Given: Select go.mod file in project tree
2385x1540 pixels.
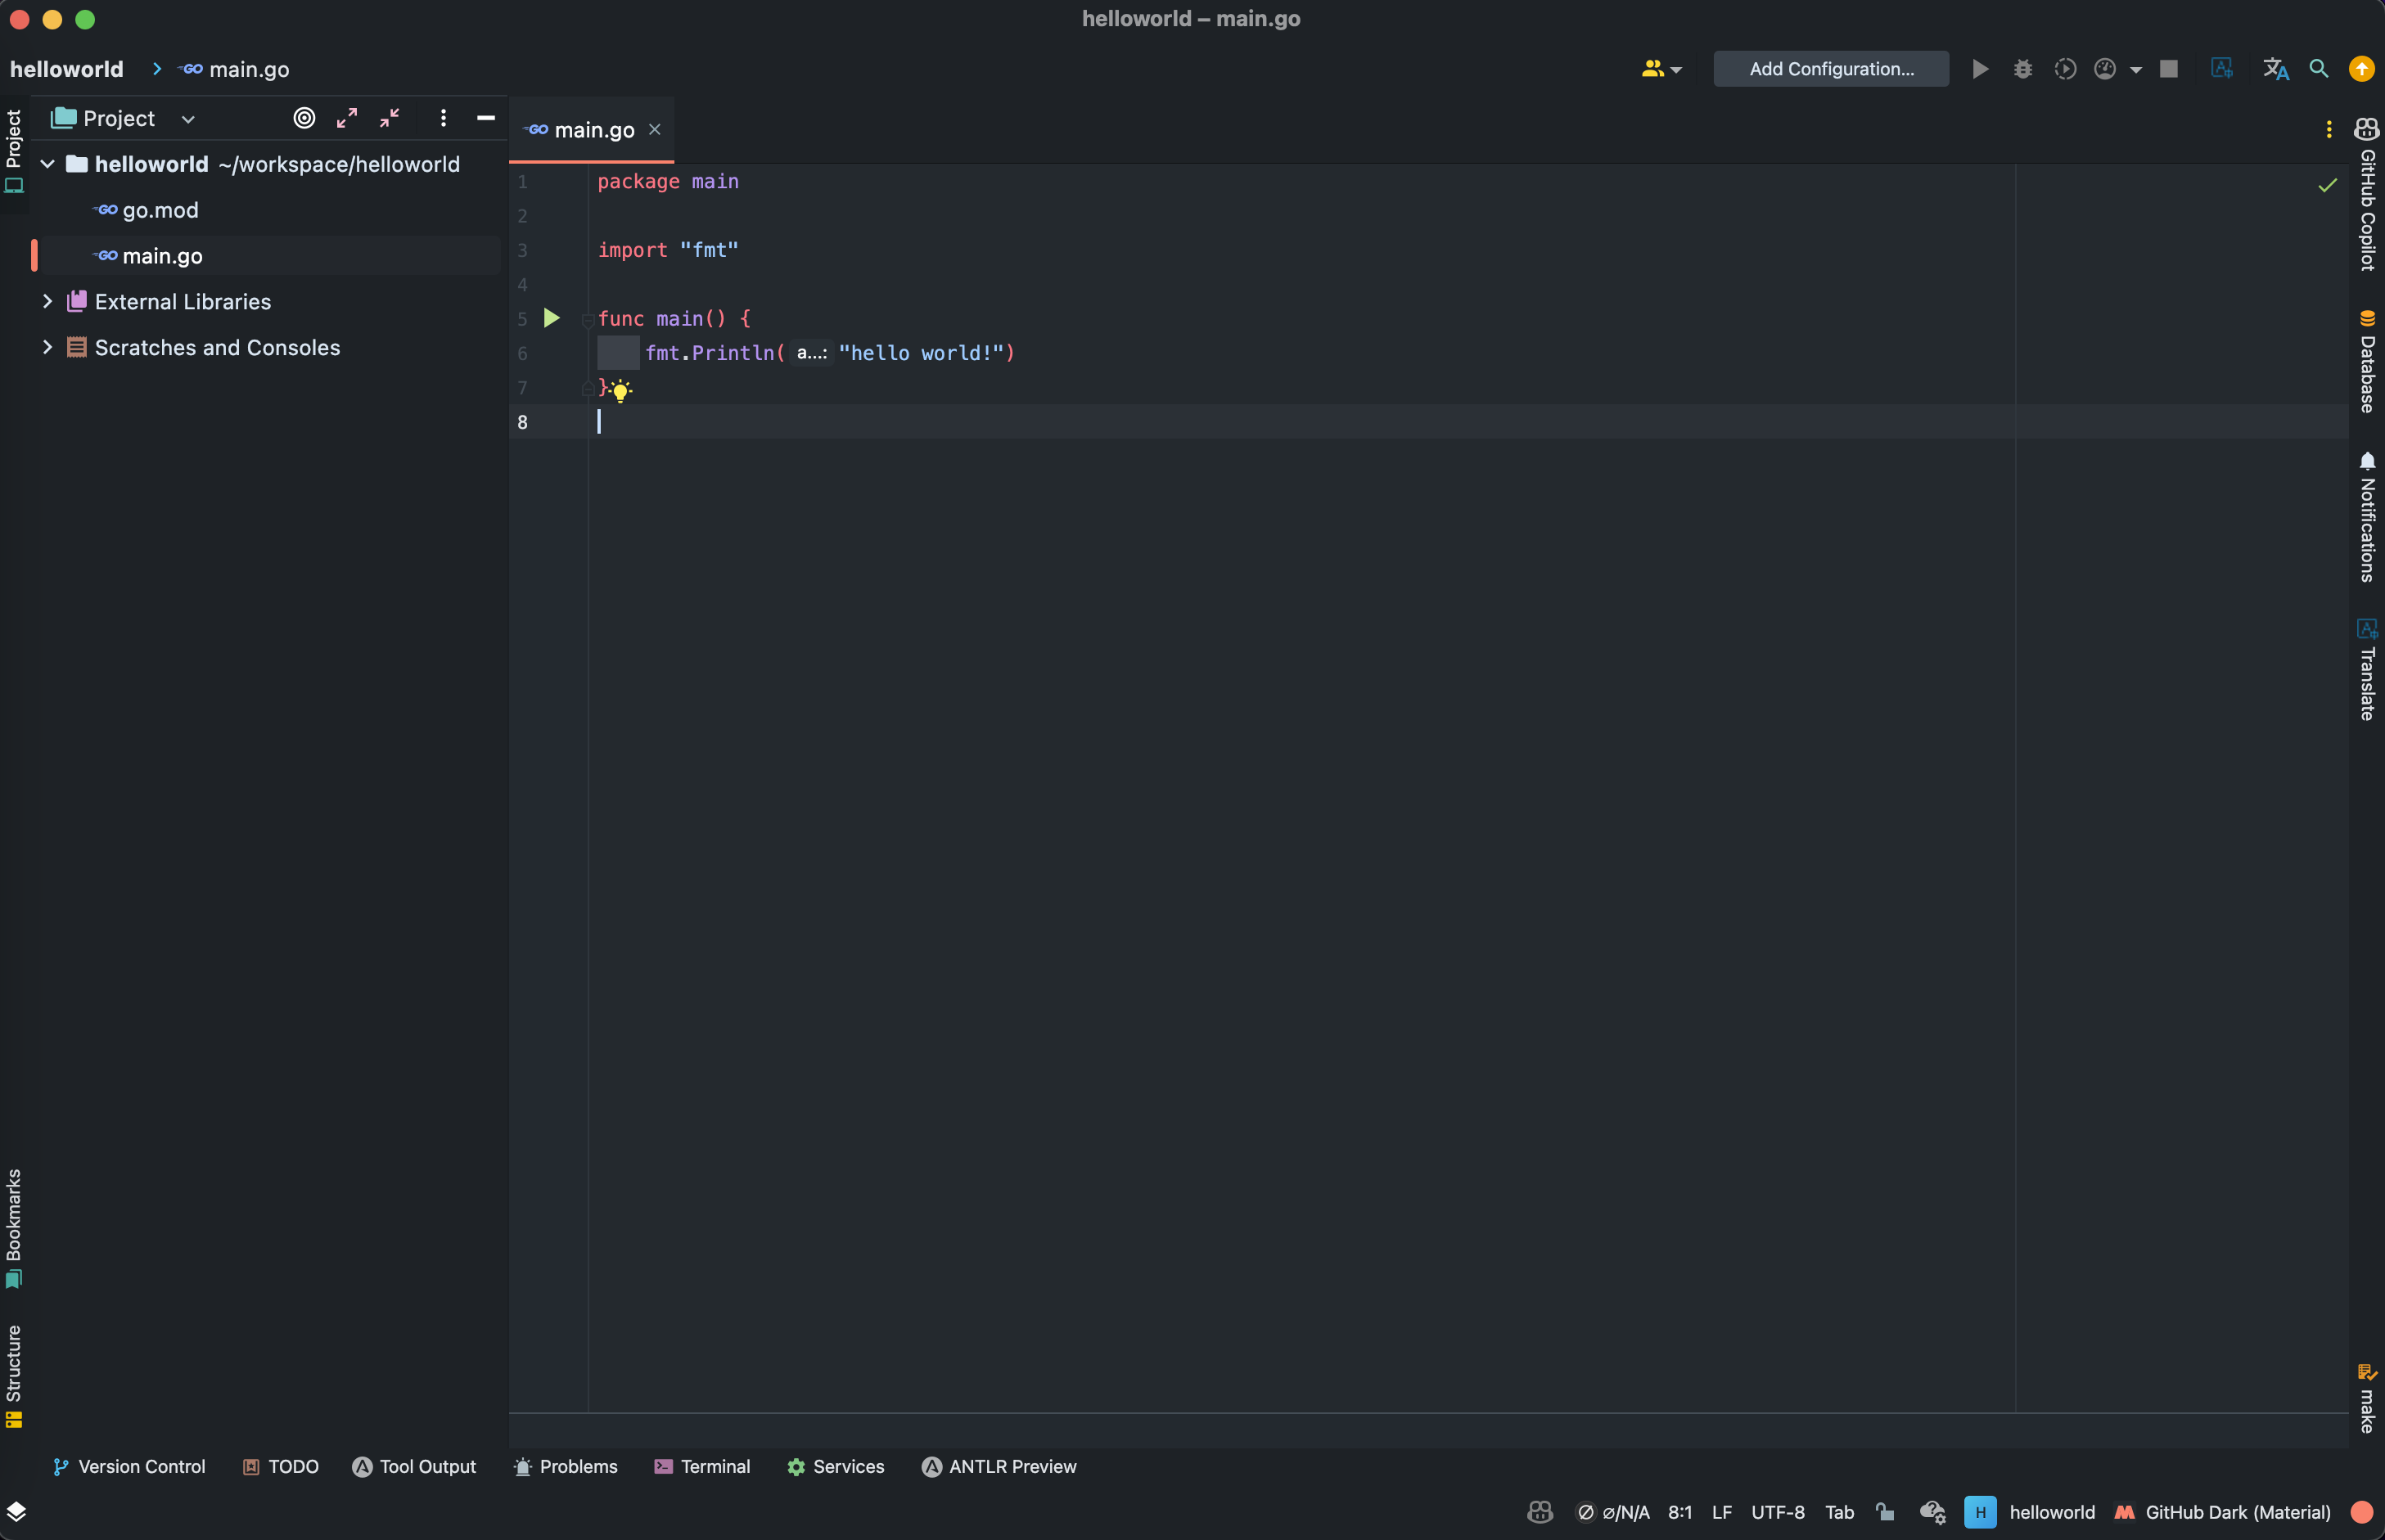Looking at the screenshot, I should [x=160, y=210].
